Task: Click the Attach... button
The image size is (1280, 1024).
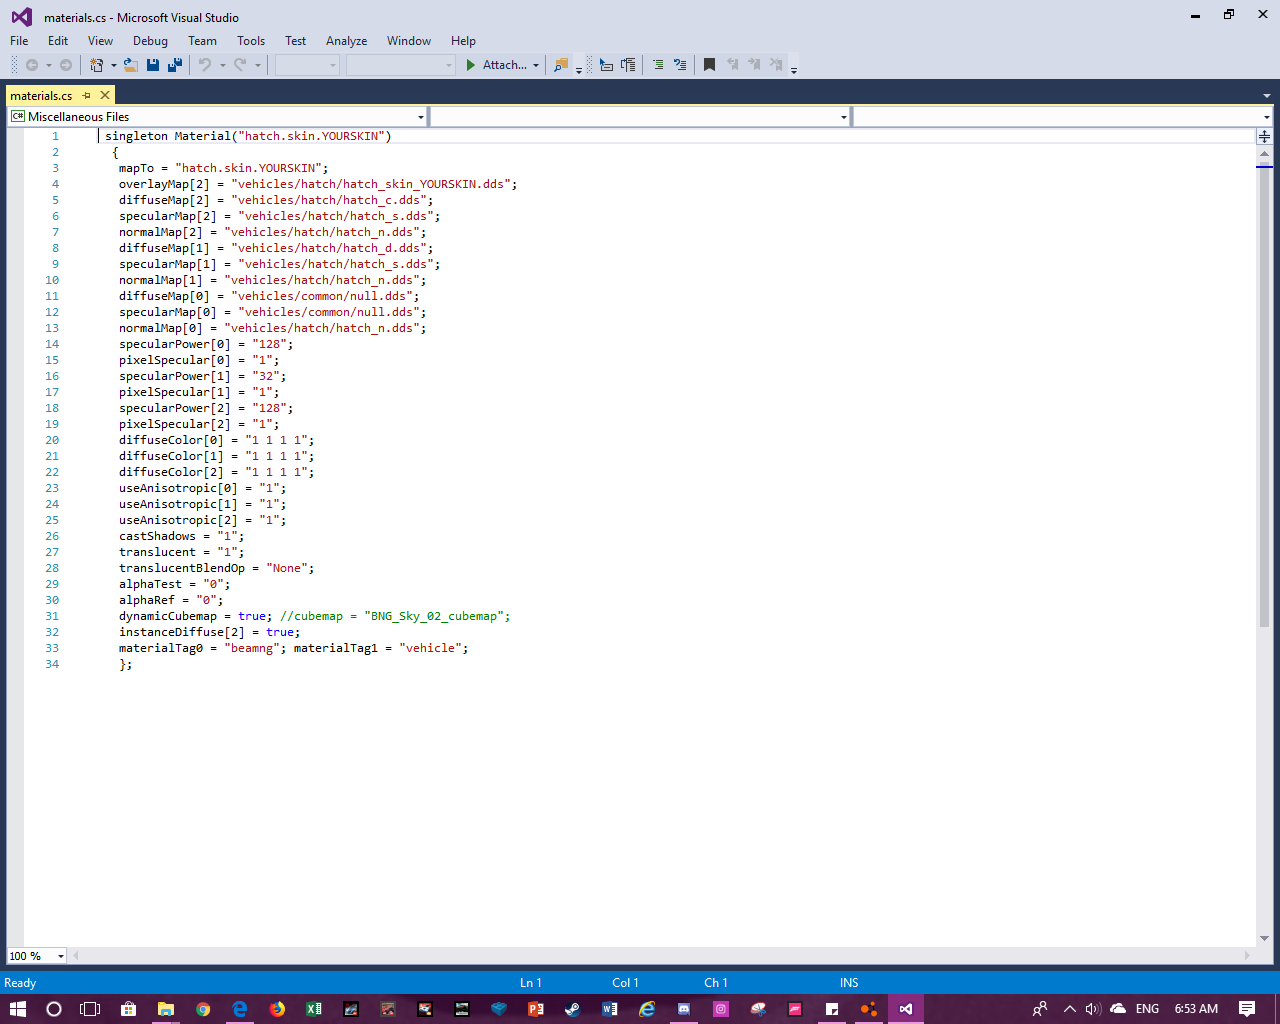Action: pyautogui.click(x=496, y=65)
